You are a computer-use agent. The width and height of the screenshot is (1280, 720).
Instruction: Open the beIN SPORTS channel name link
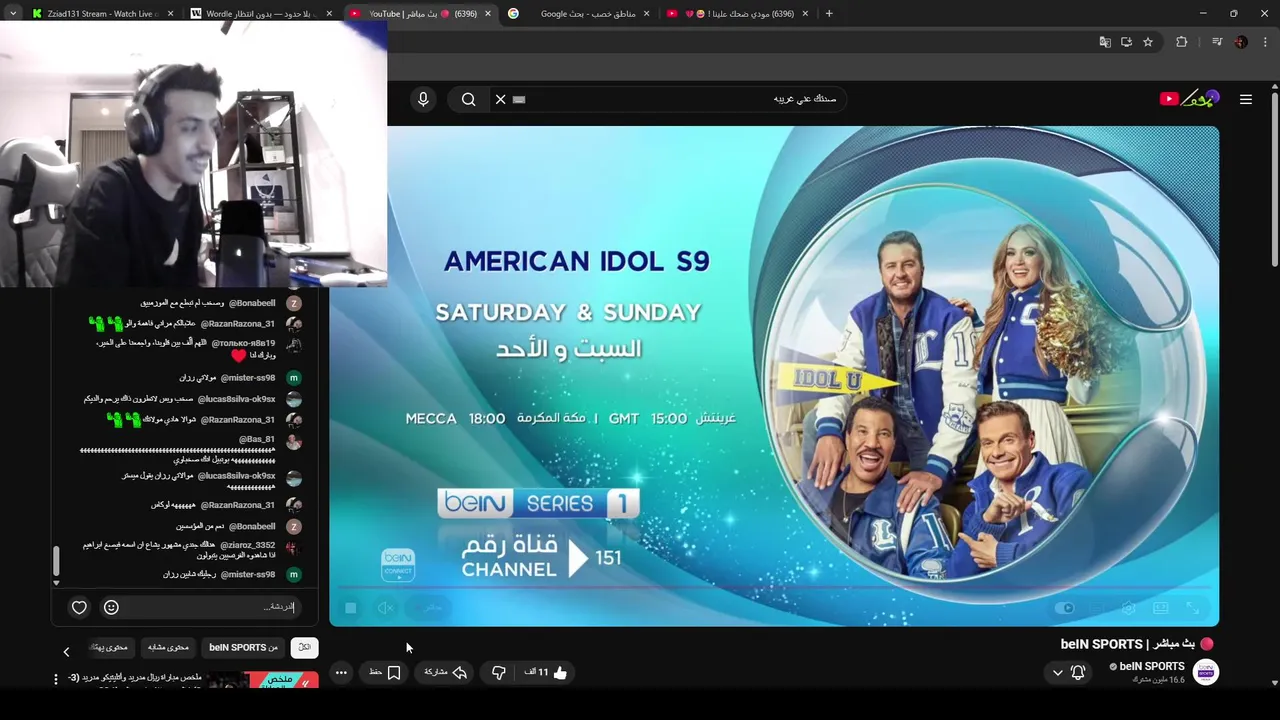[1152, 666]
